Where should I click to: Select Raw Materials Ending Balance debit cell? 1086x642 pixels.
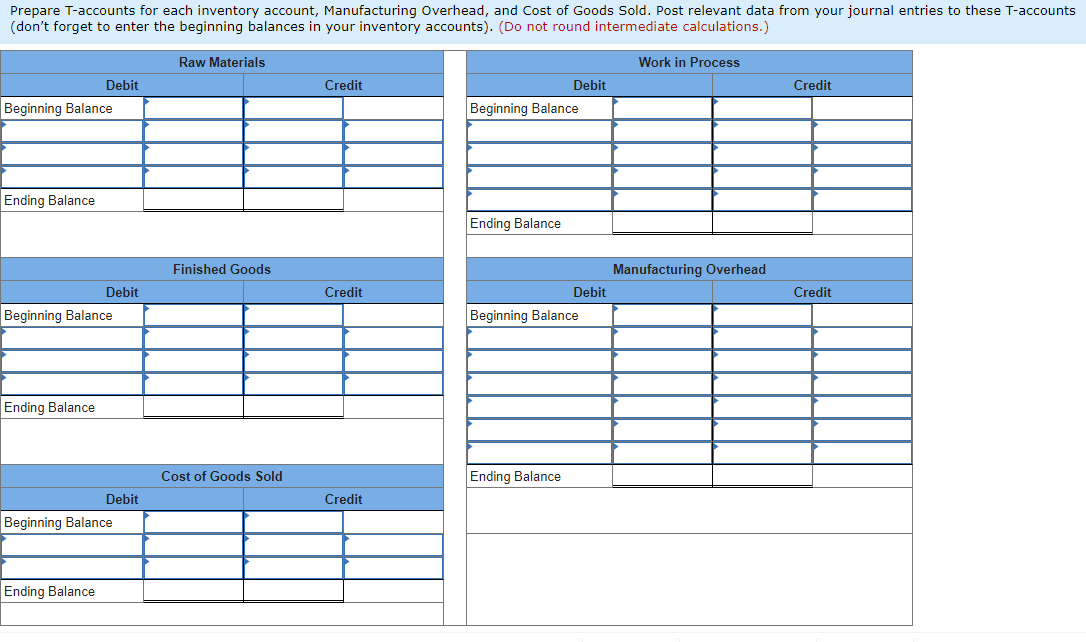click(193, 200)
